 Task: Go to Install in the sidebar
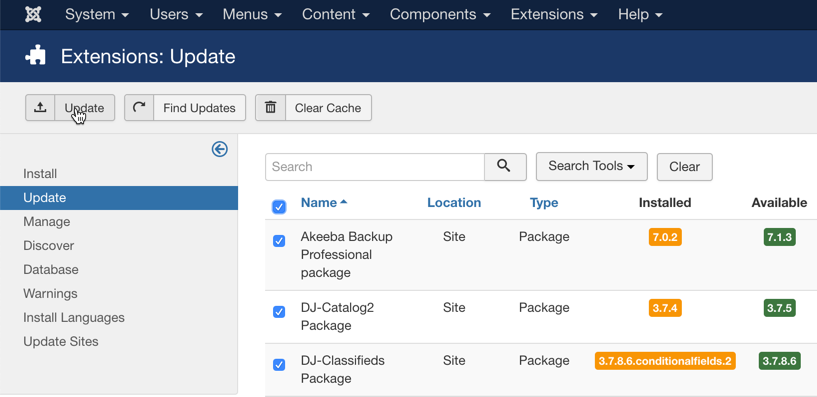[x=40, y=173]
